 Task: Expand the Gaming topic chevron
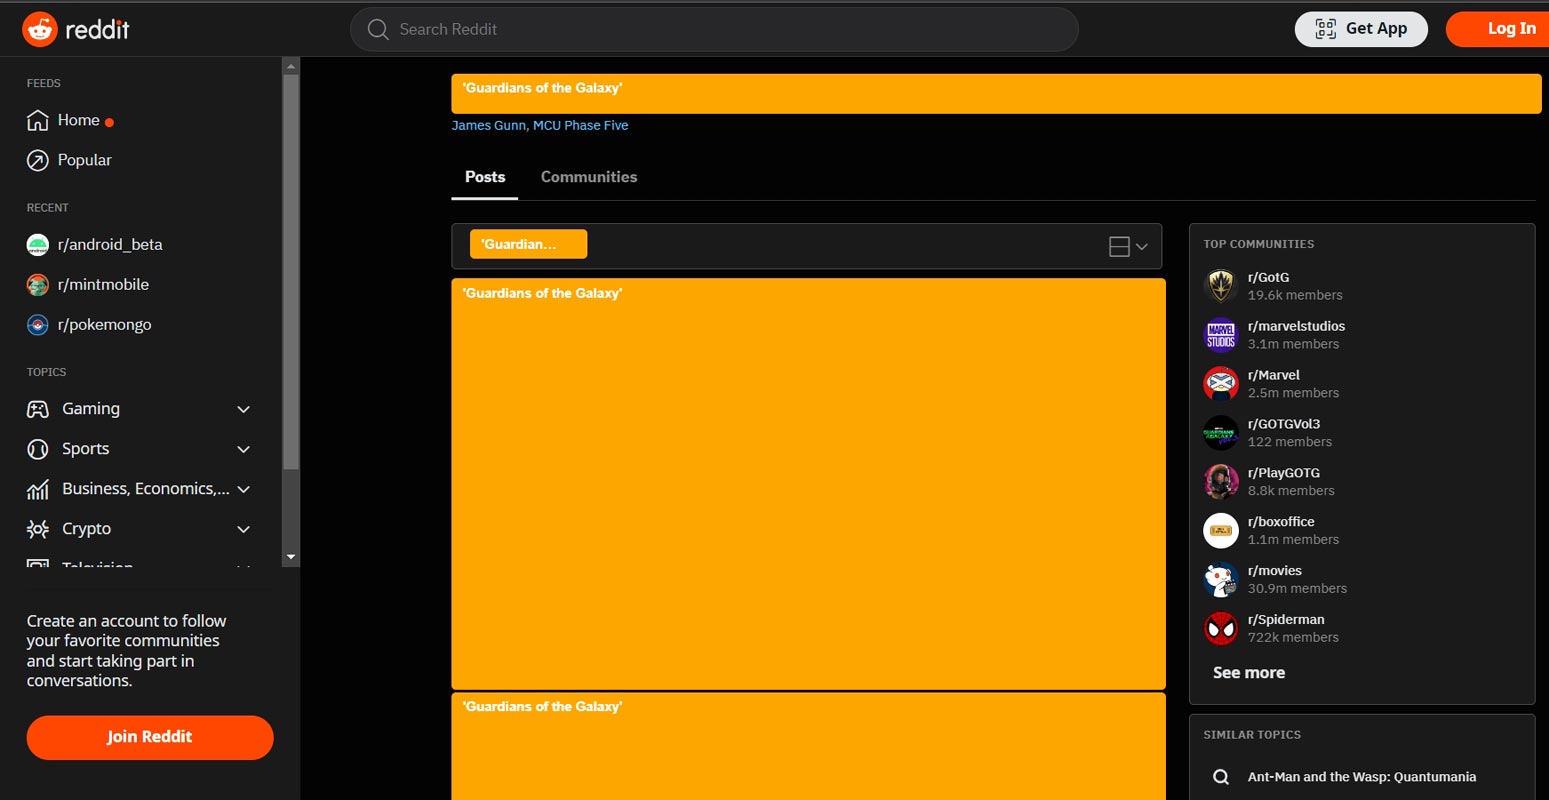(243, 409)
